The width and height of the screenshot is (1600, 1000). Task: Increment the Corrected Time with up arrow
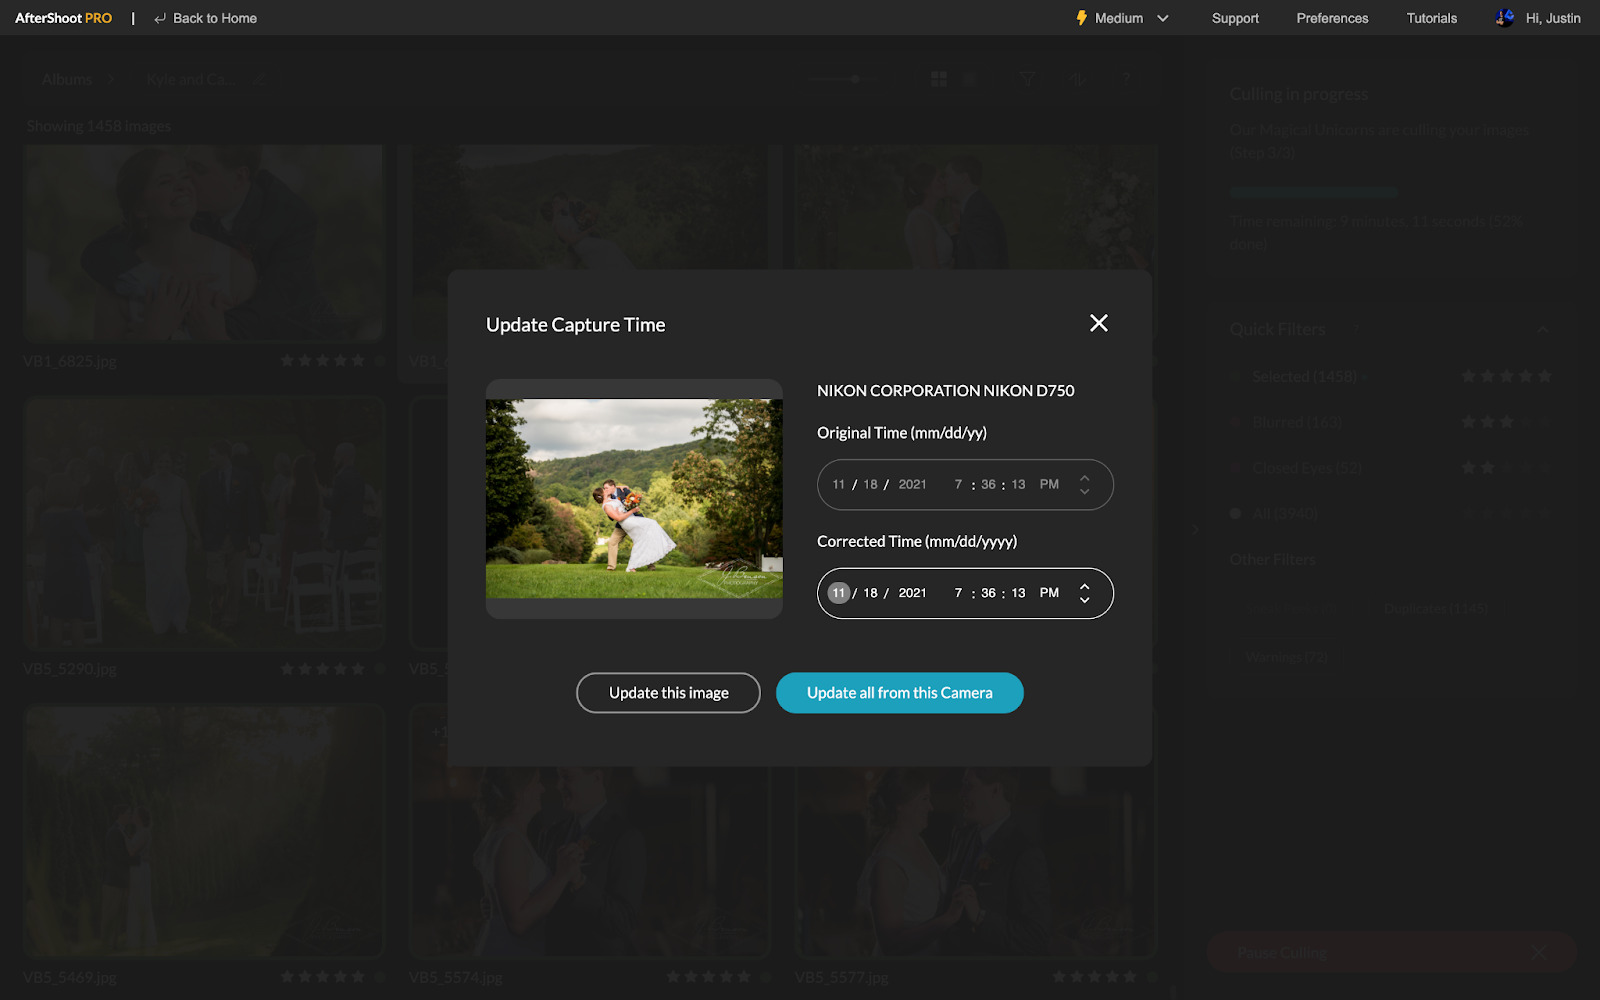click(1084, 587)
